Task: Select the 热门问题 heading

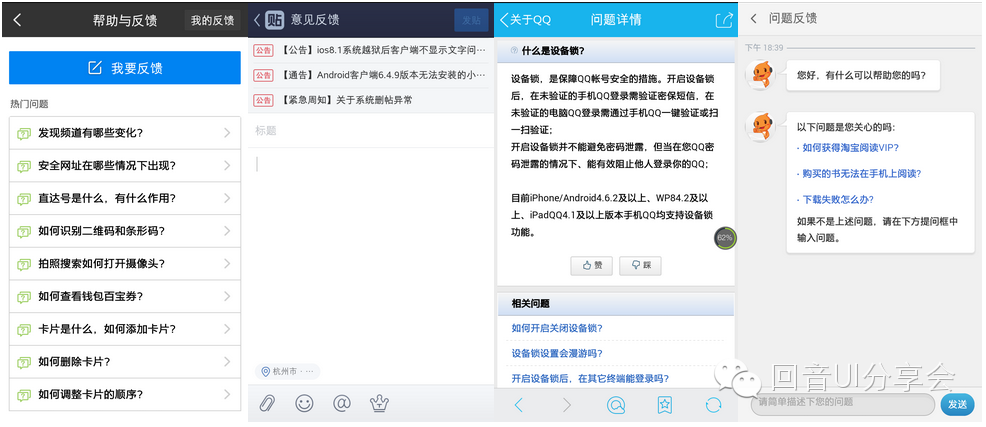Action: [29, 104]
